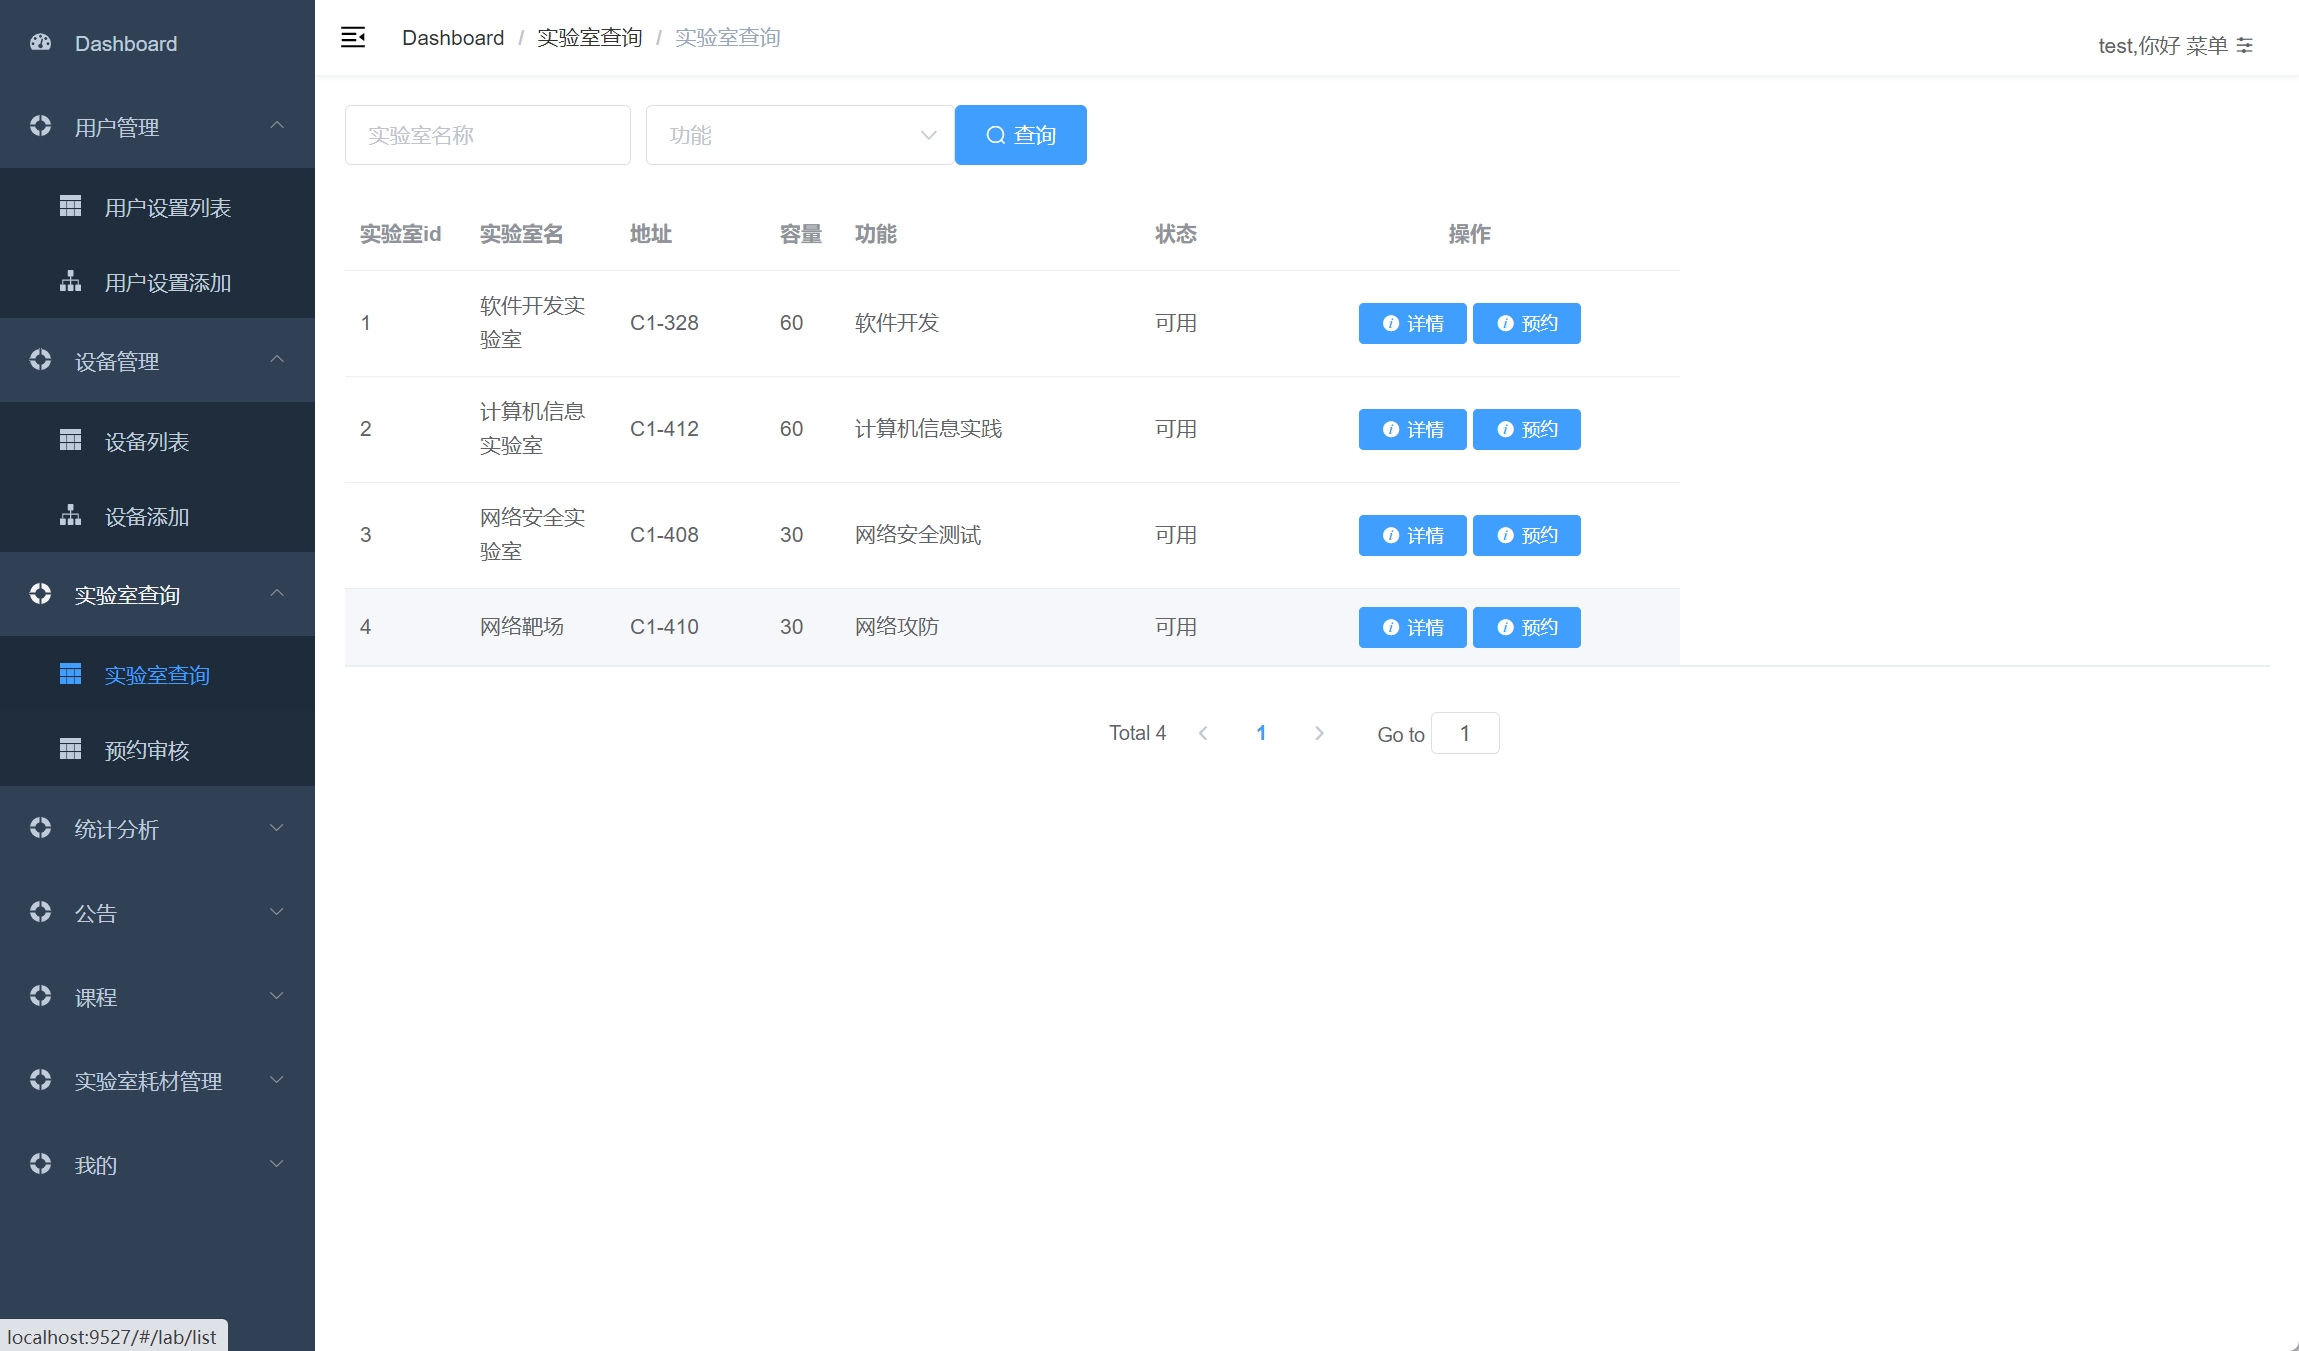
Task: Click 预约 for 网络靶场 lab
Action: [x=1526, y=627]
